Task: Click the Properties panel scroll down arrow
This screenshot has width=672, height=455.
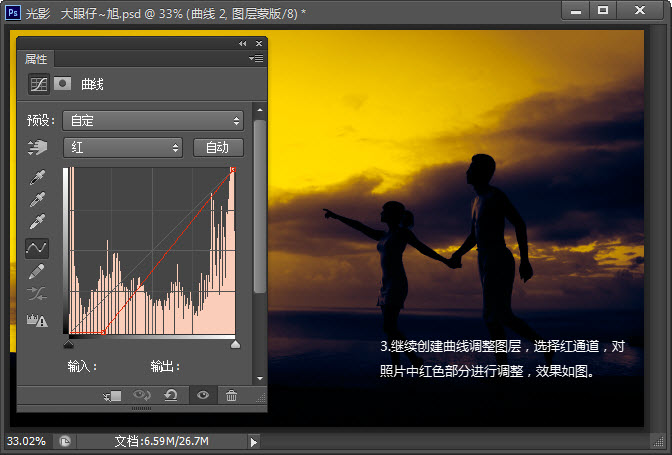Action: tap(260, 378)
